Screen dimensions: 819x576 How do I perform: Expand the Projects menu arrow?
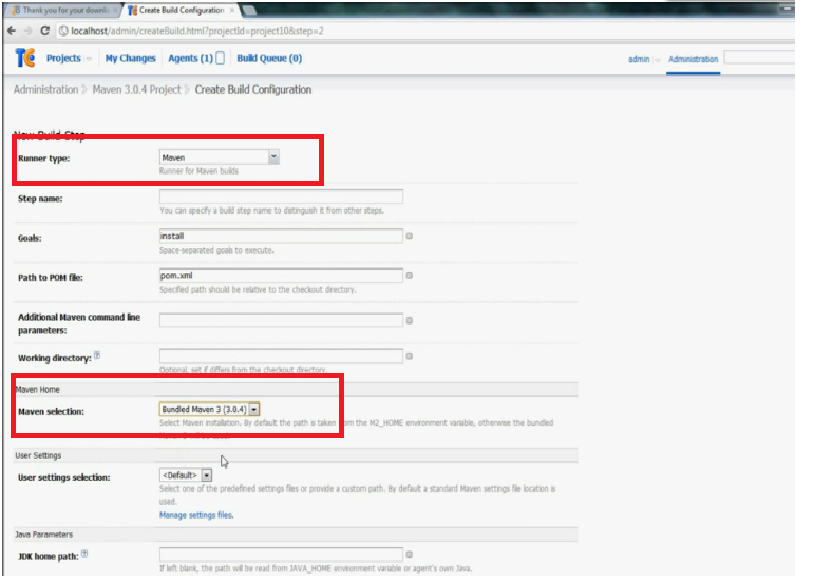click(89, 58)
